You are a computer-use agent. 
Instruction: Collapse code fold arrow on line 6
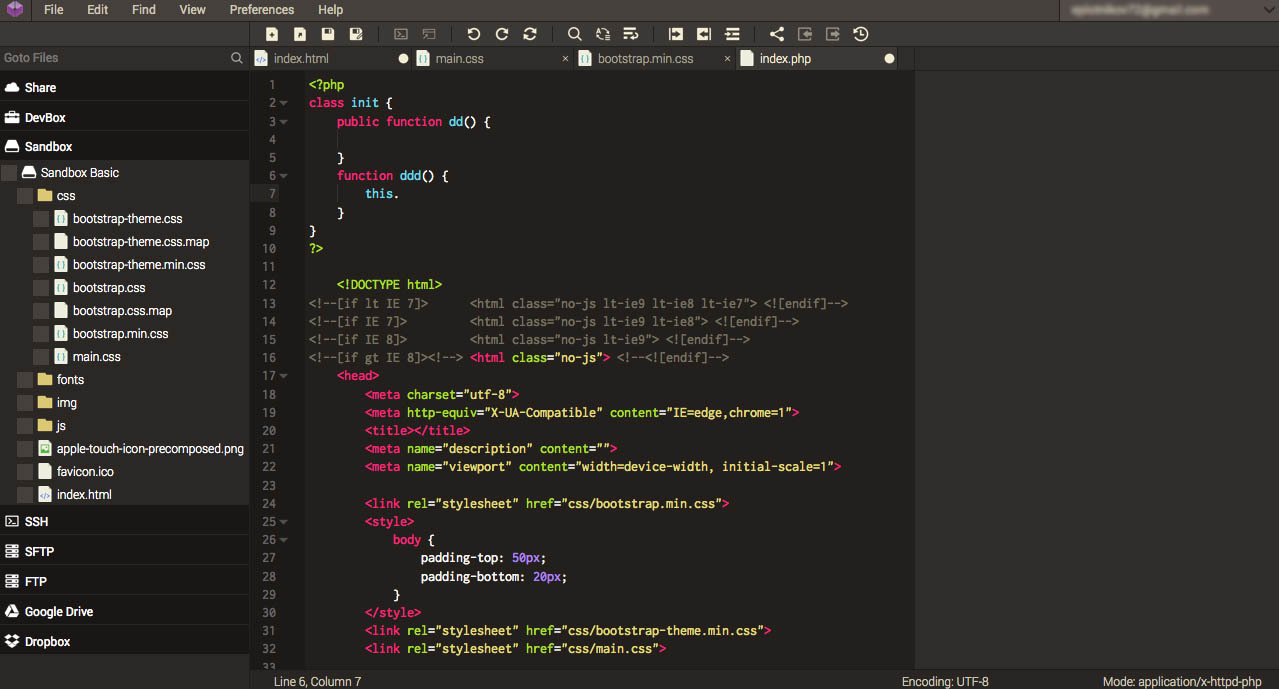pos(284,176)
